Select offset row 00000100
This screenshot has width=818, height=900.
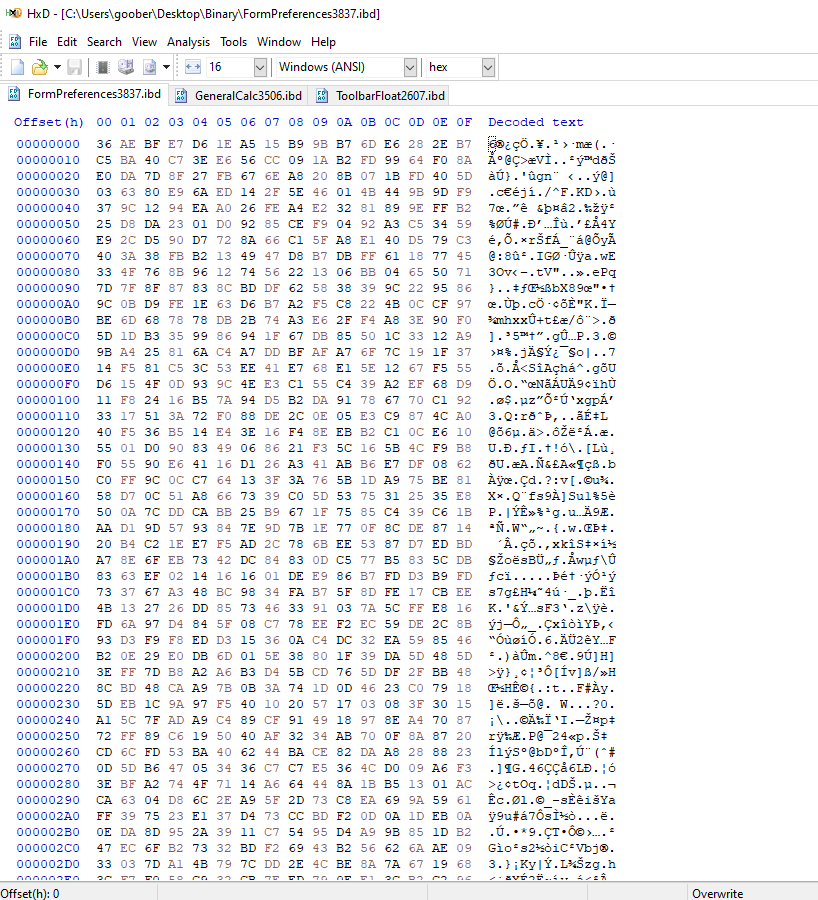point(48,400)
